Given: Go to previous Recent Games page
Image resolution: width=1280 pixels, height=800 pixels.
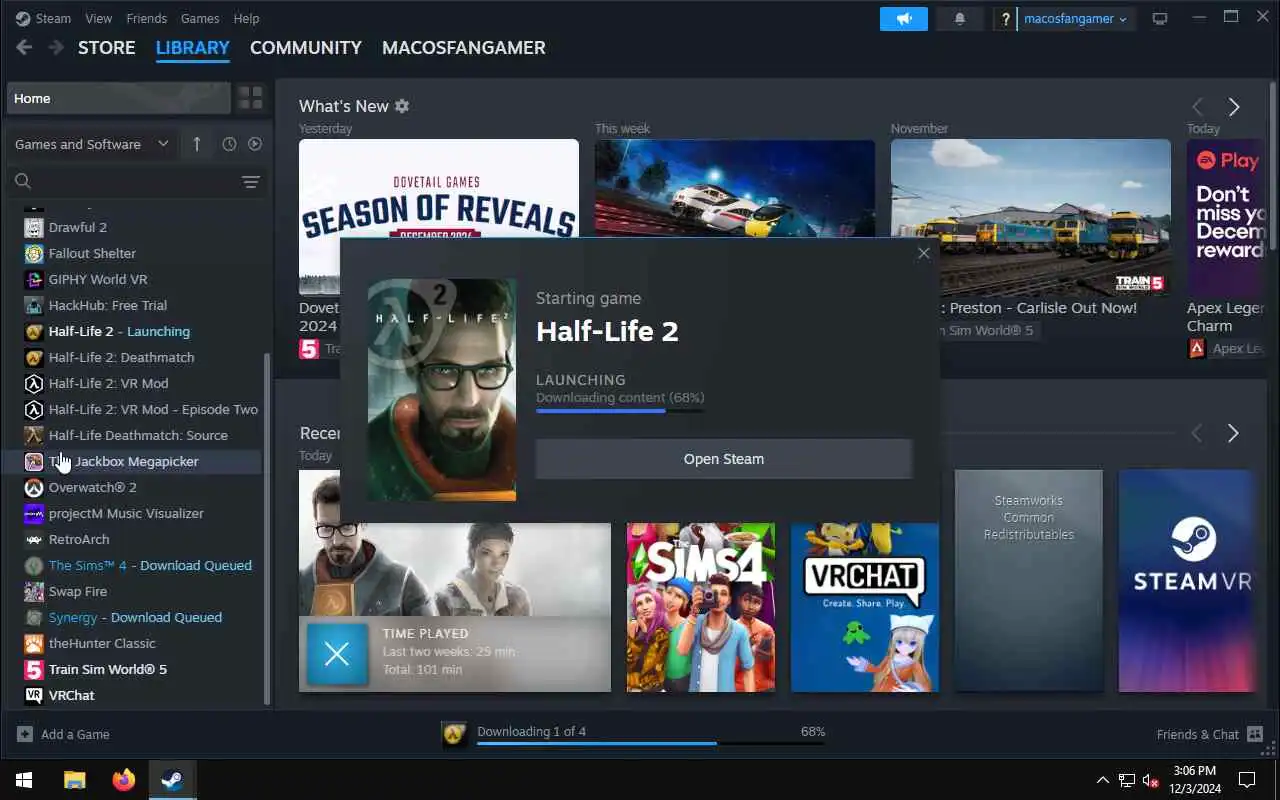Looking at the screenshot, I should click(1196, 433).
